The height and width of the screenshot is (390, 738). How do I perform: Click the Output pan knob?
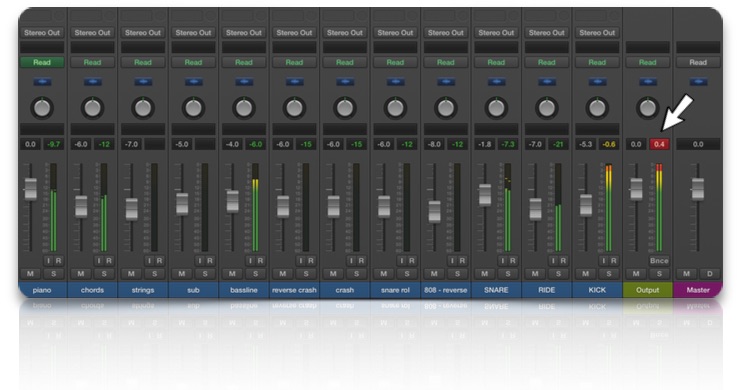click(648, 108)
